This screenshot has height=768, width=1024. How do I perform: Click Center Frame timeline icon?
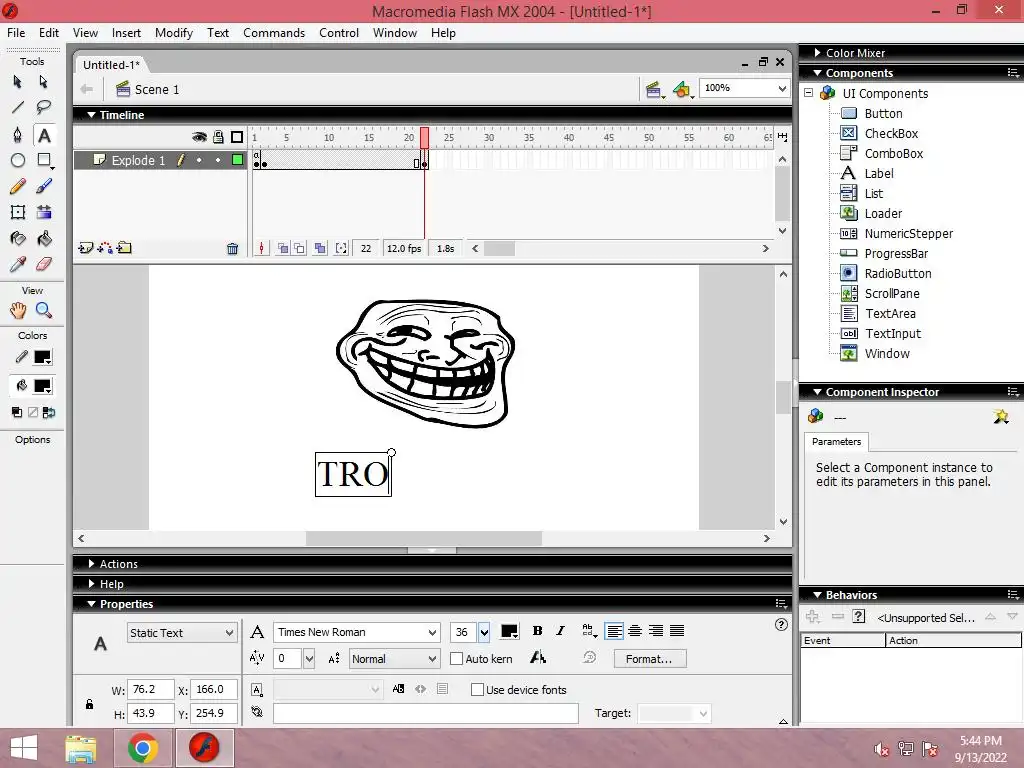click(262, 248)
